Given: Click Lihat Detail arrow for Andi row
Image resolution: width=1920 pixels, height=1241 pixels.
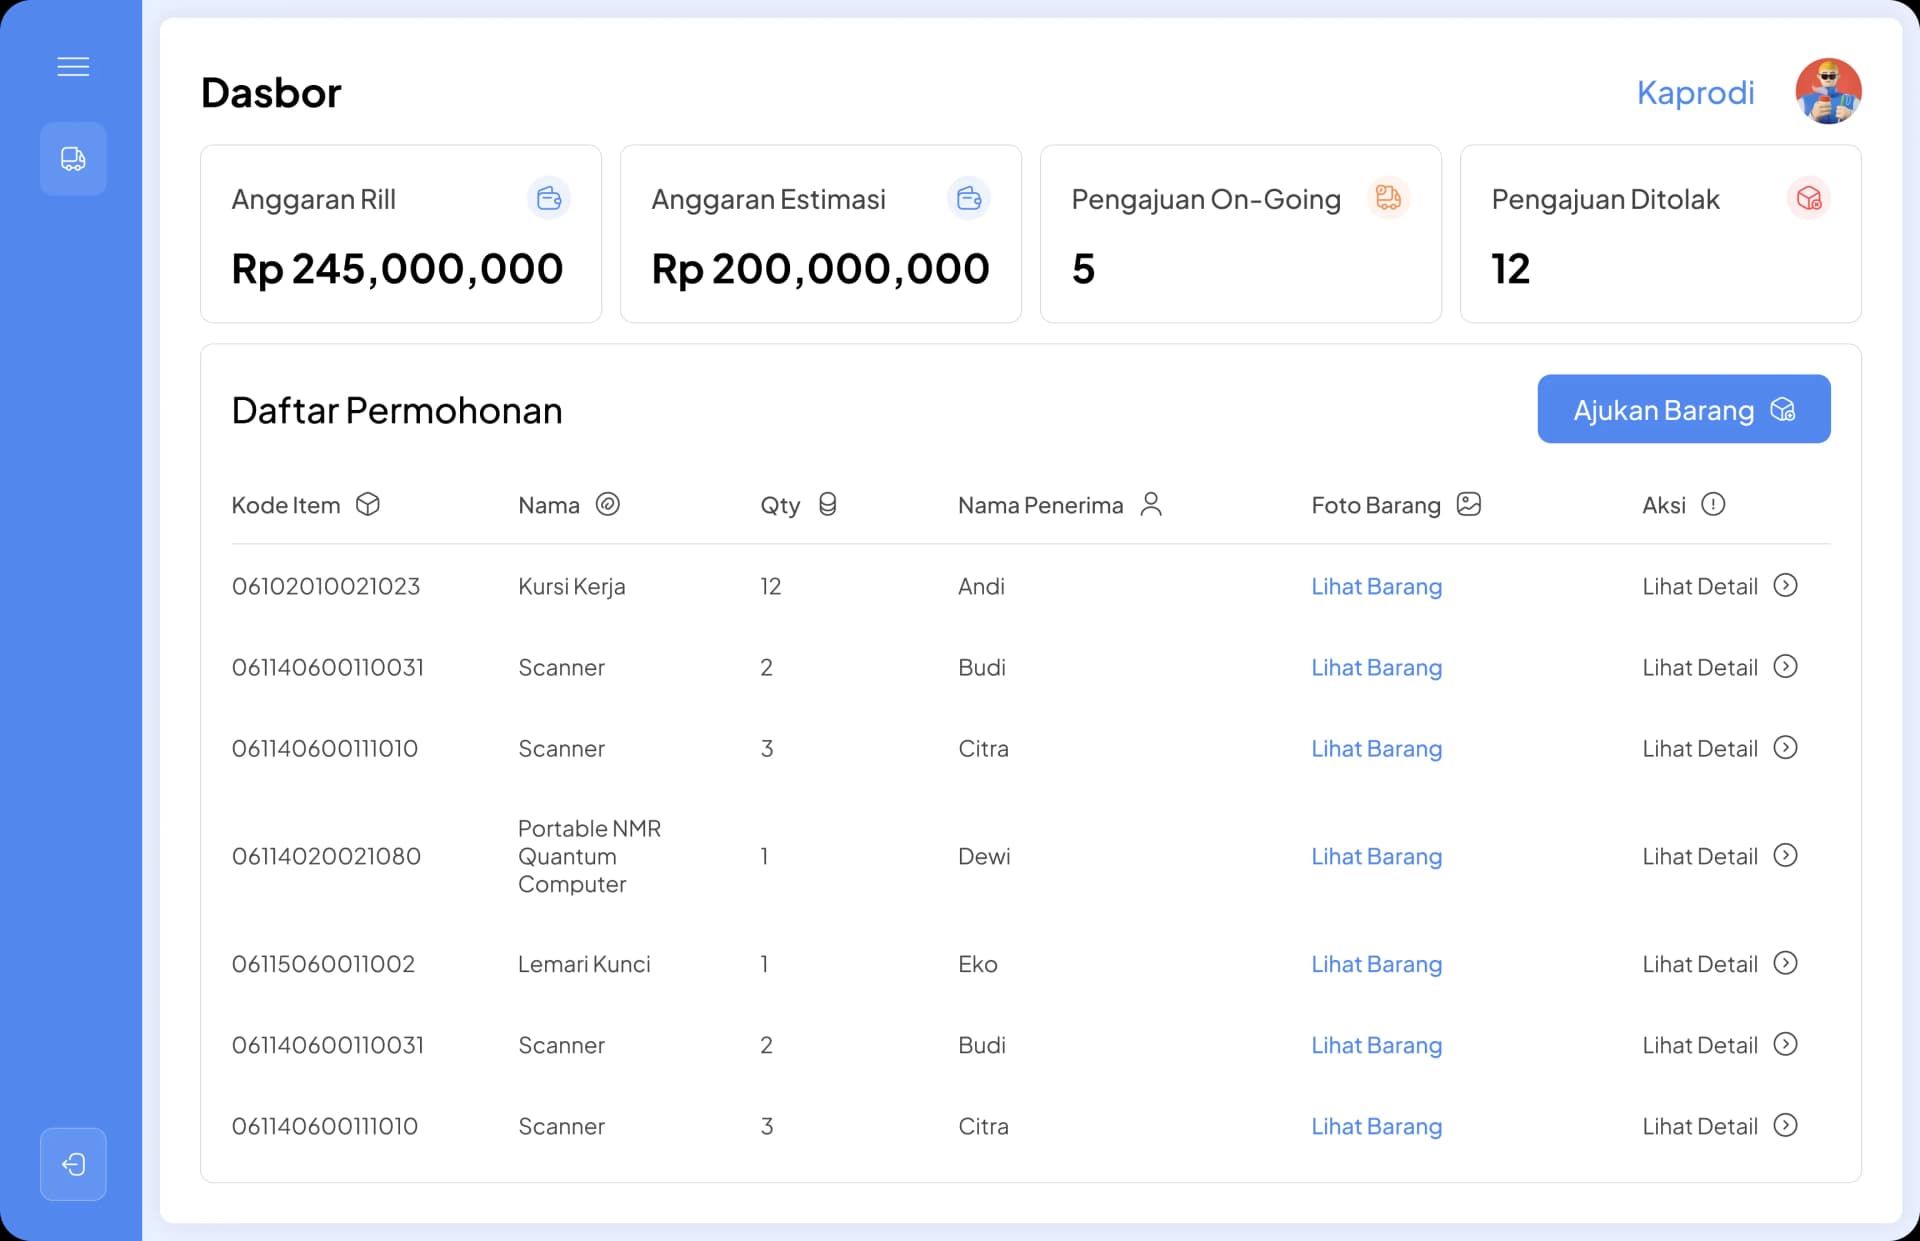Looking at the screenshot, I should coord(1785,586).
